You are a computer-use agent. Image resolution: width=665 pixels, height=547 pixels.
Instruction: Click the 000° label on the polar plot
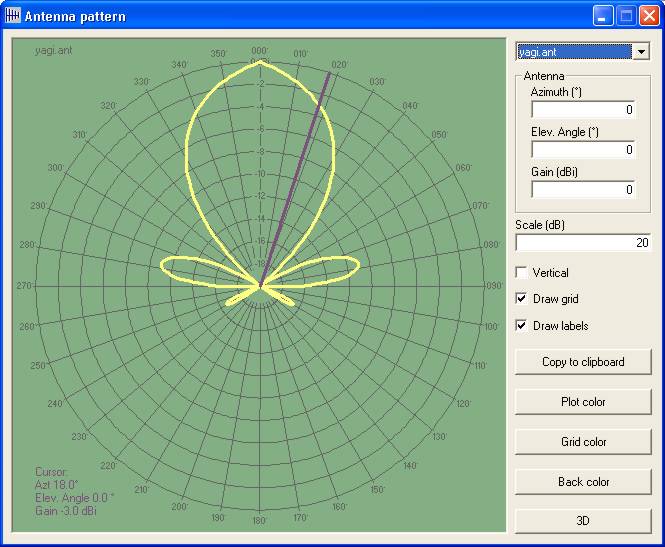(x=259, y=51)
